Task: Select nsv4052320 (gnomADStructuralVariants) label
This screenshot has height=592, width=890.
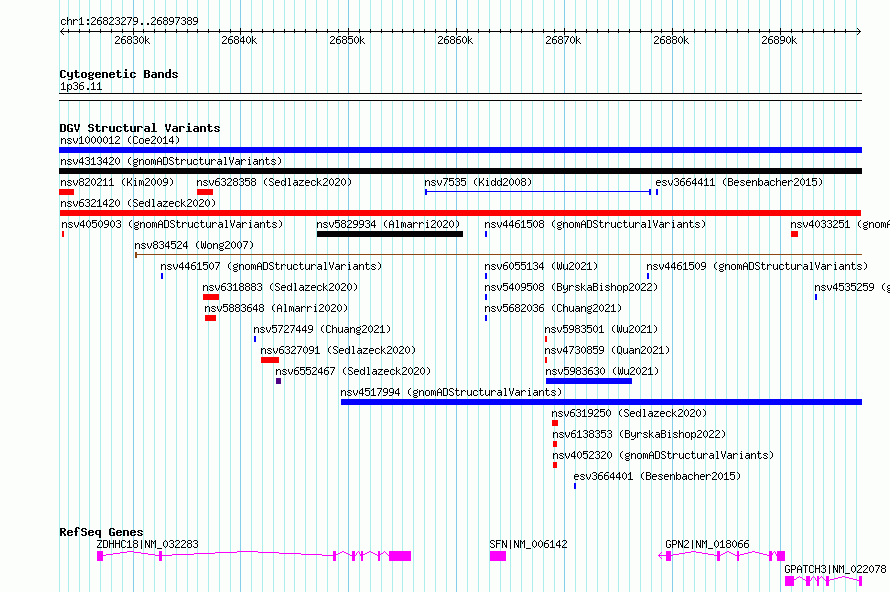Action: pyautogui.click(x=663, y=455)
